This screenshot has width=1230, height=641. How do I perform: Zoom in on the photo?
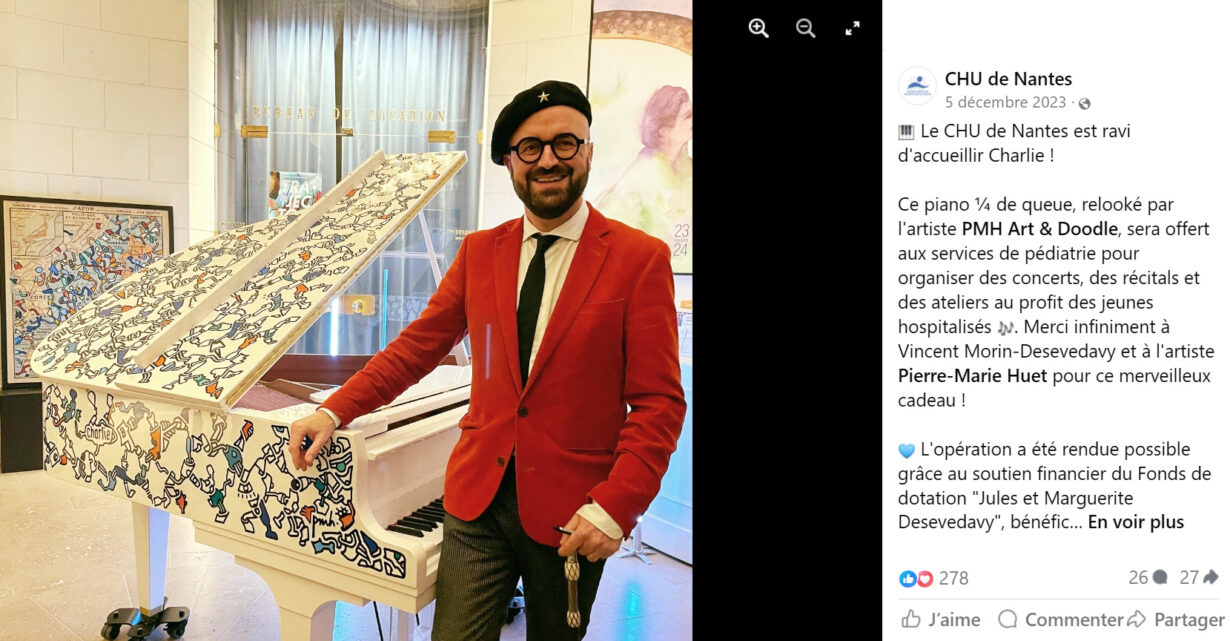tap(759, 28)
